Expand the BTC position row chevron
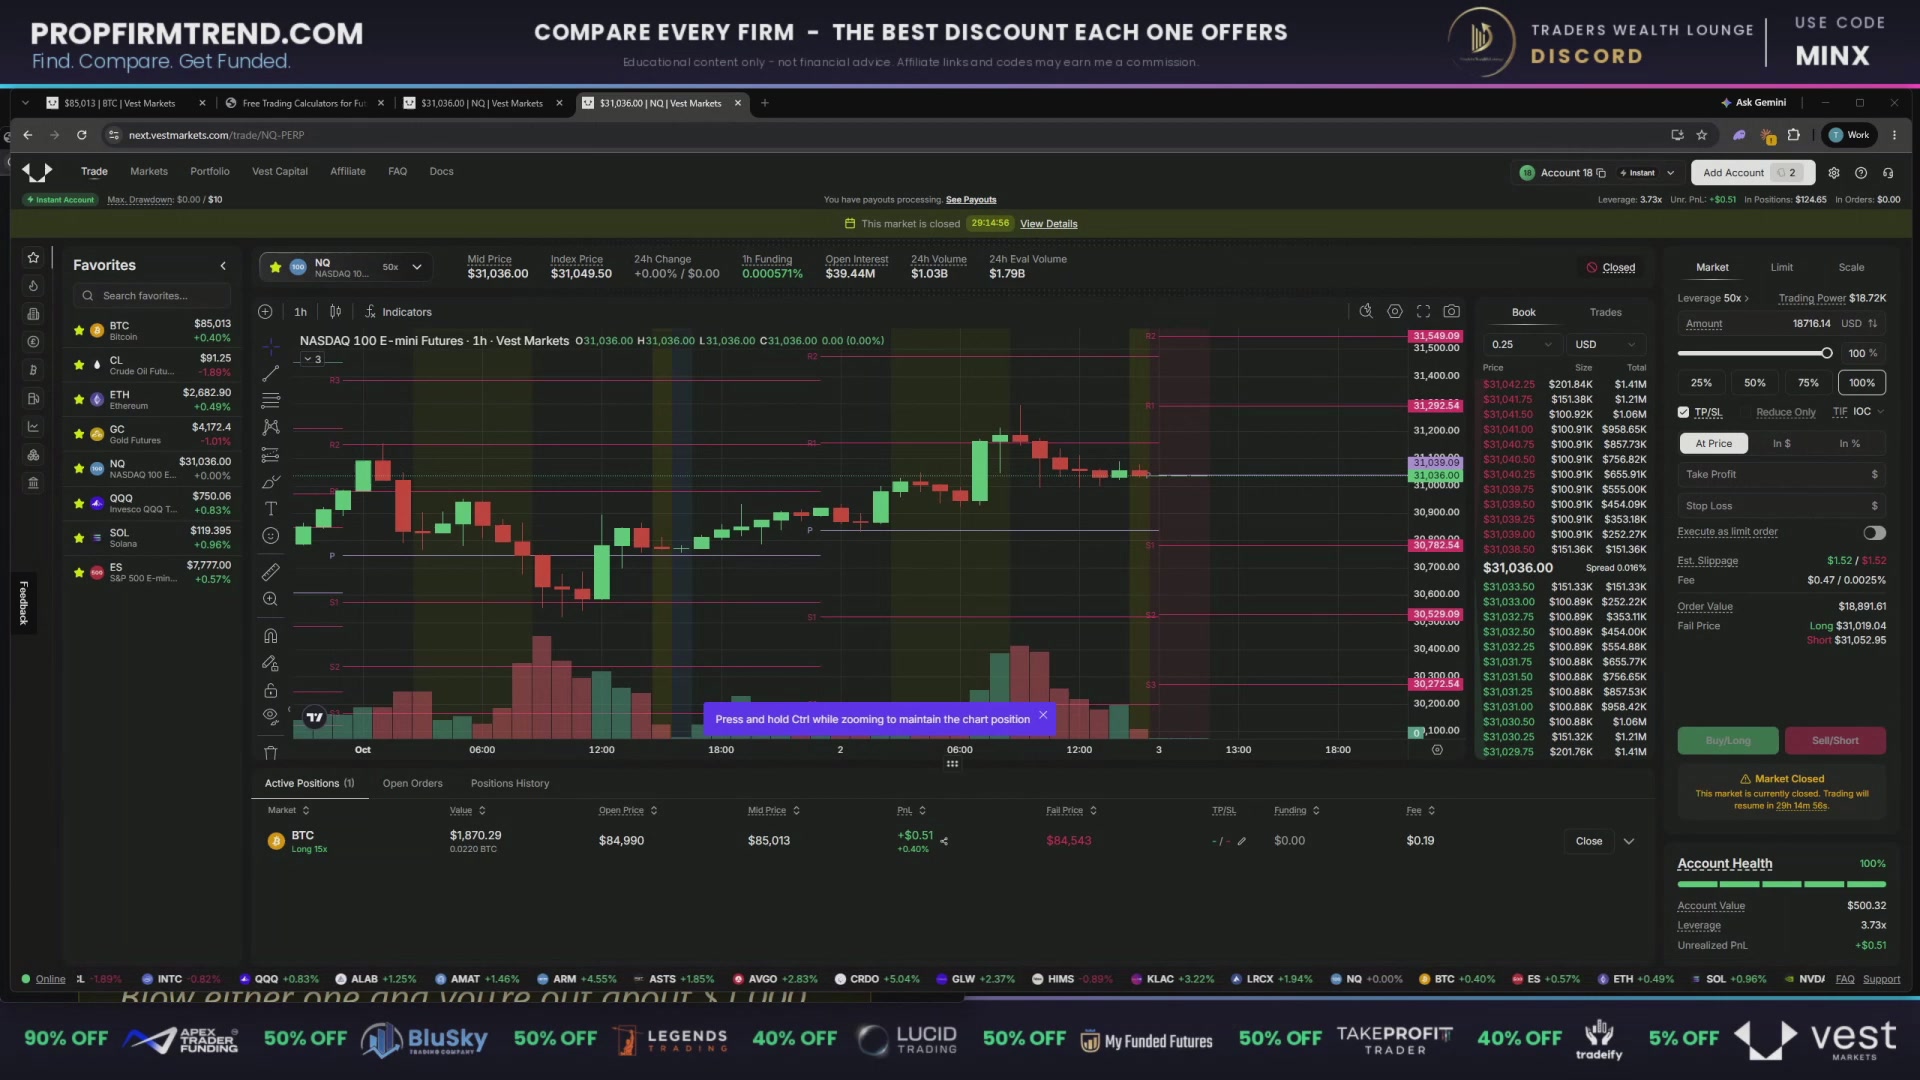The width and height of the screenshot is (1920, 1080). pyautogui.click(x=1629, y=841)
